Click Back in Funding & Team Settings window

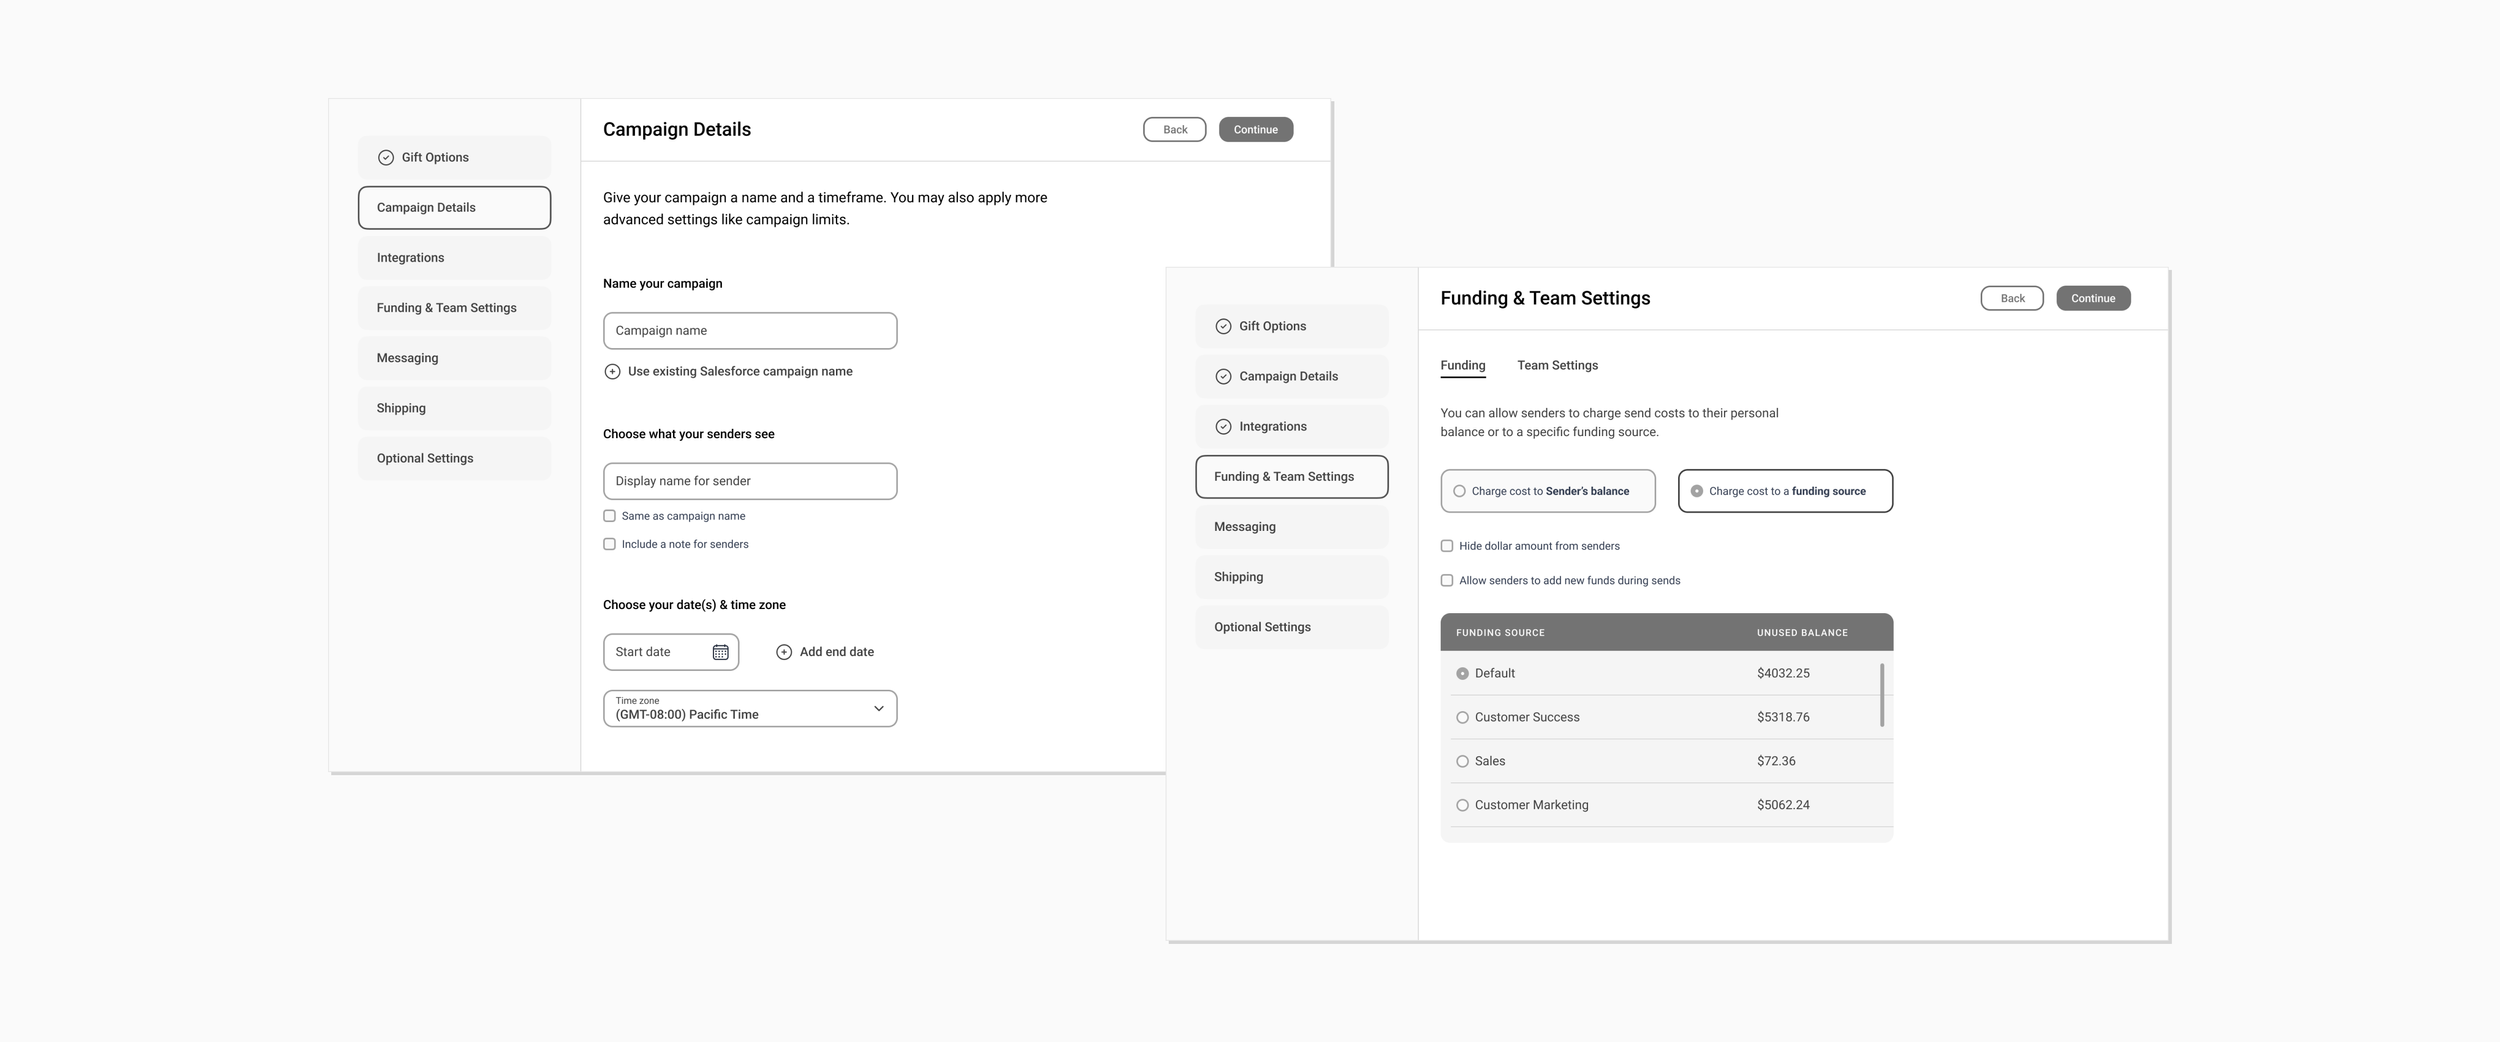(x=2012, y=298)
